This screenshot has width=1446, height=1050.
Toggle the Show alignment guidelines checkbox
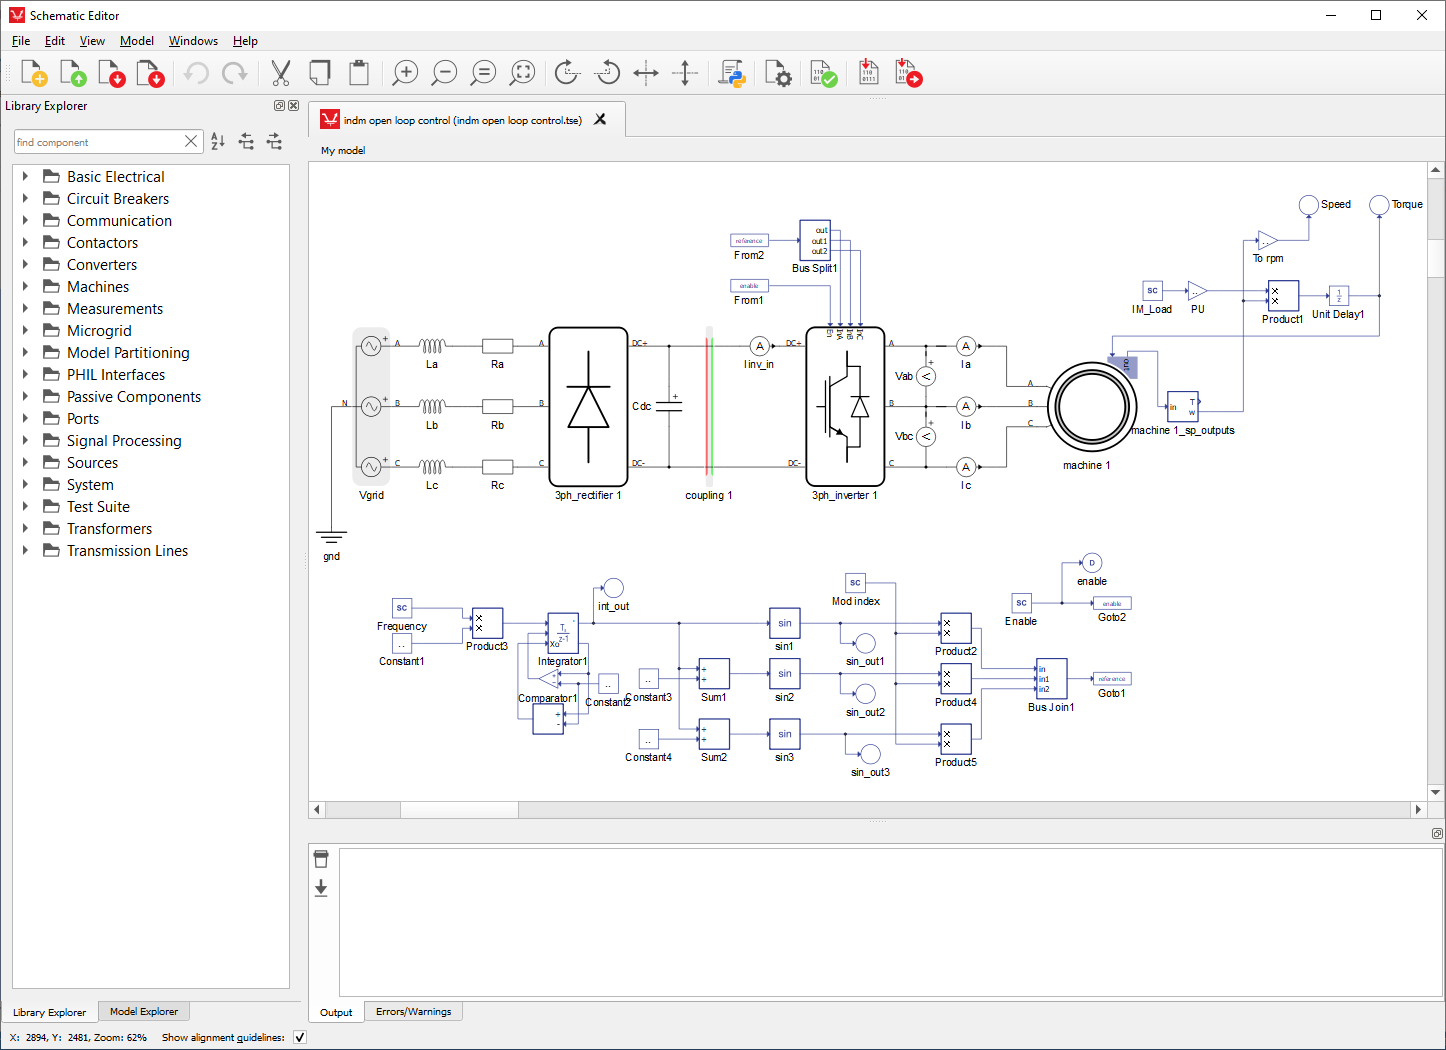[300, 1037]
